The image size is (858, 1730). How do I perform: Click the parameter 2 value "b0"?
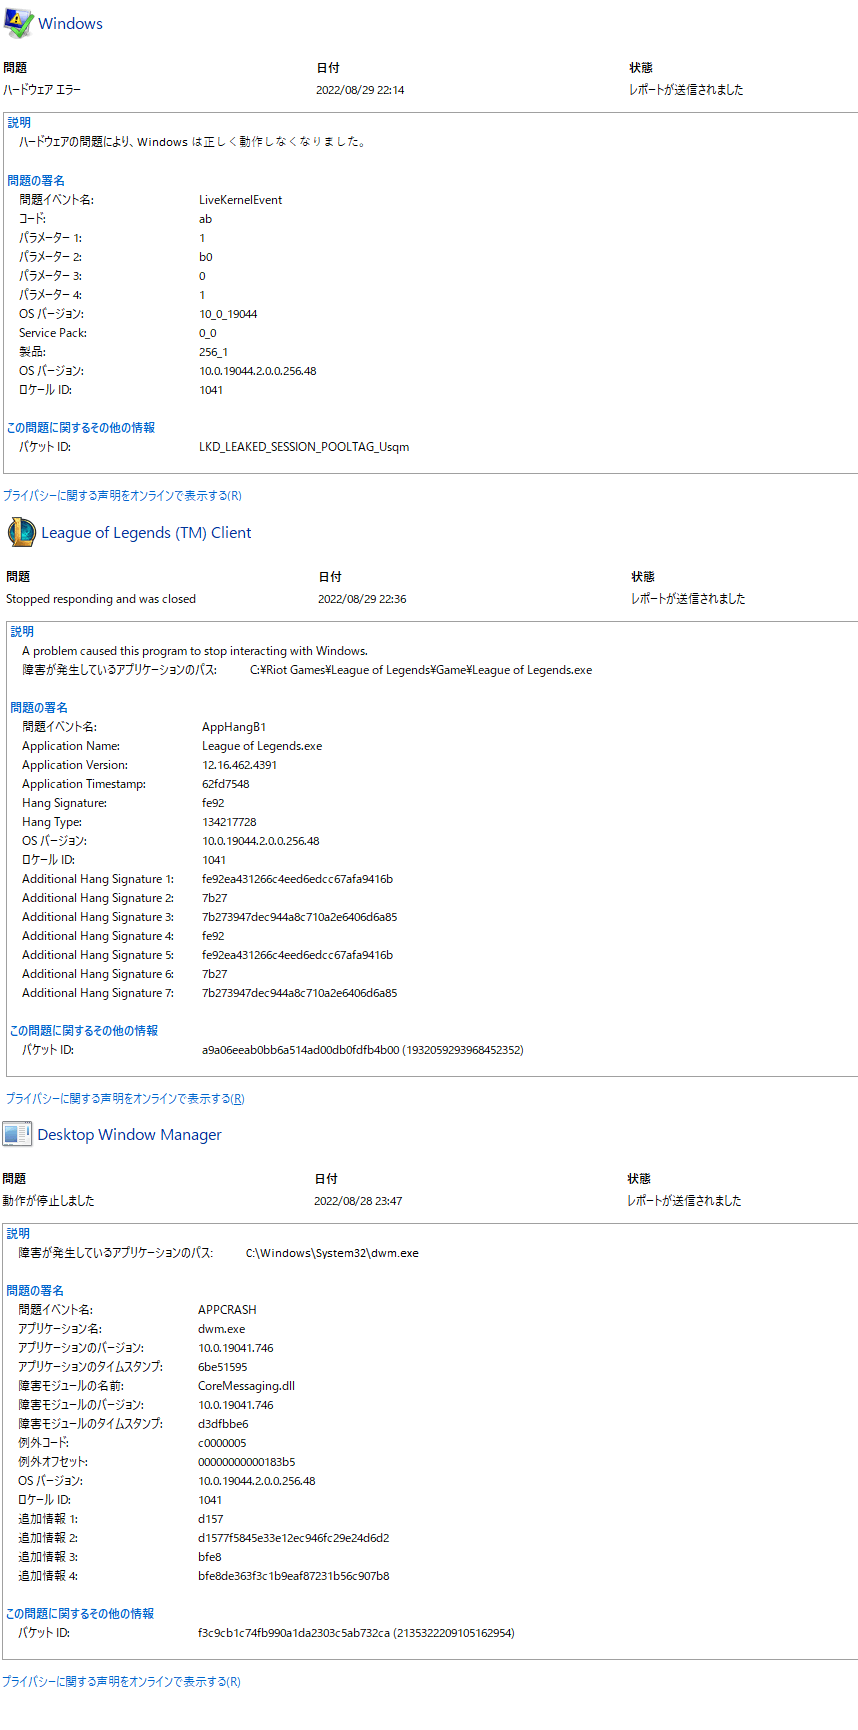[x=205, y=257]
